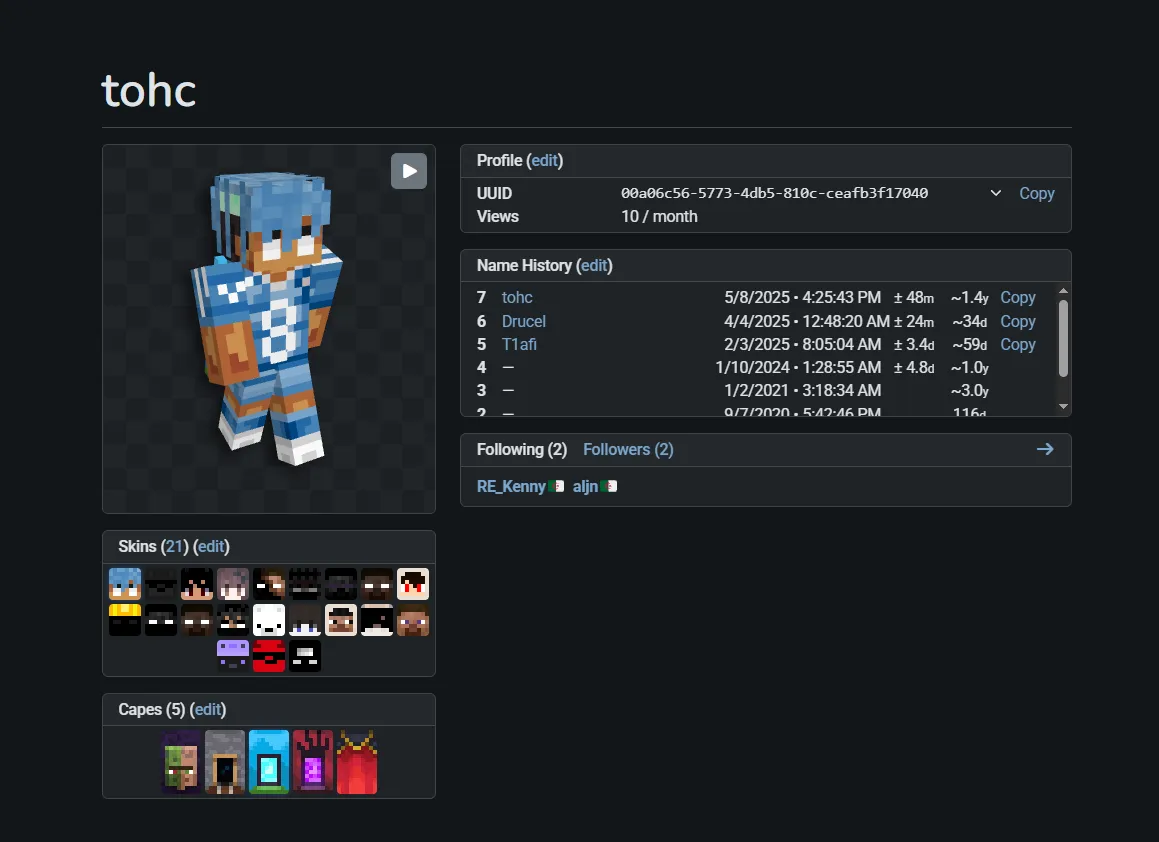Choose the white ghost skin head
The image size is (1159, 842).
pos(269,620)
